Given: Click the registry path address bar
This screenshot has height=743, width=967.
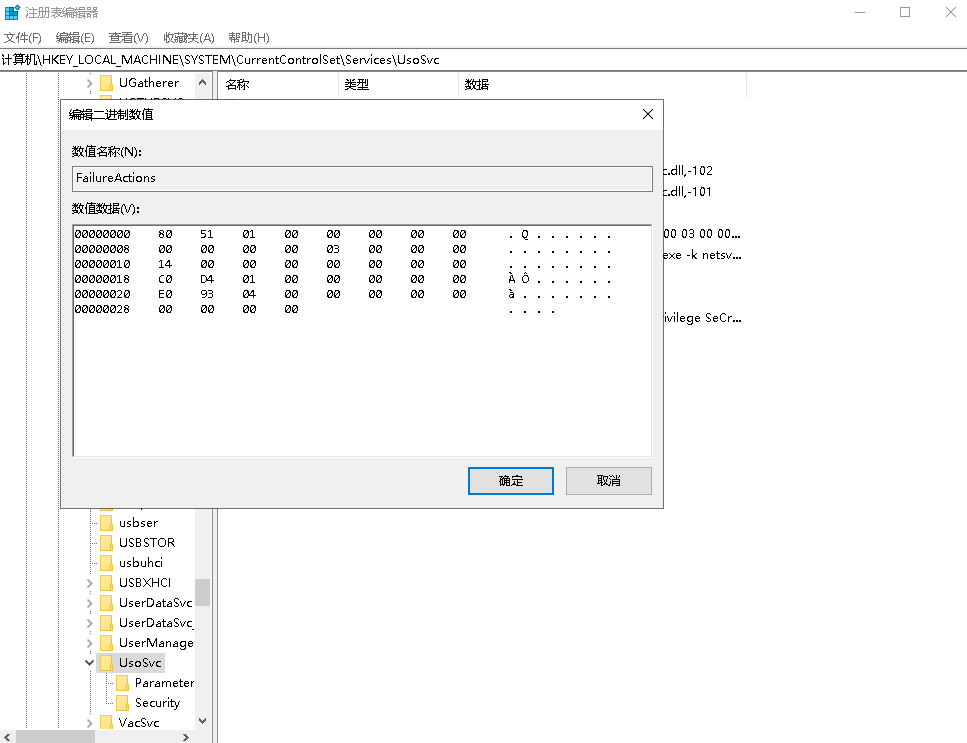Looking at the screenshot, I should (484, 60).
